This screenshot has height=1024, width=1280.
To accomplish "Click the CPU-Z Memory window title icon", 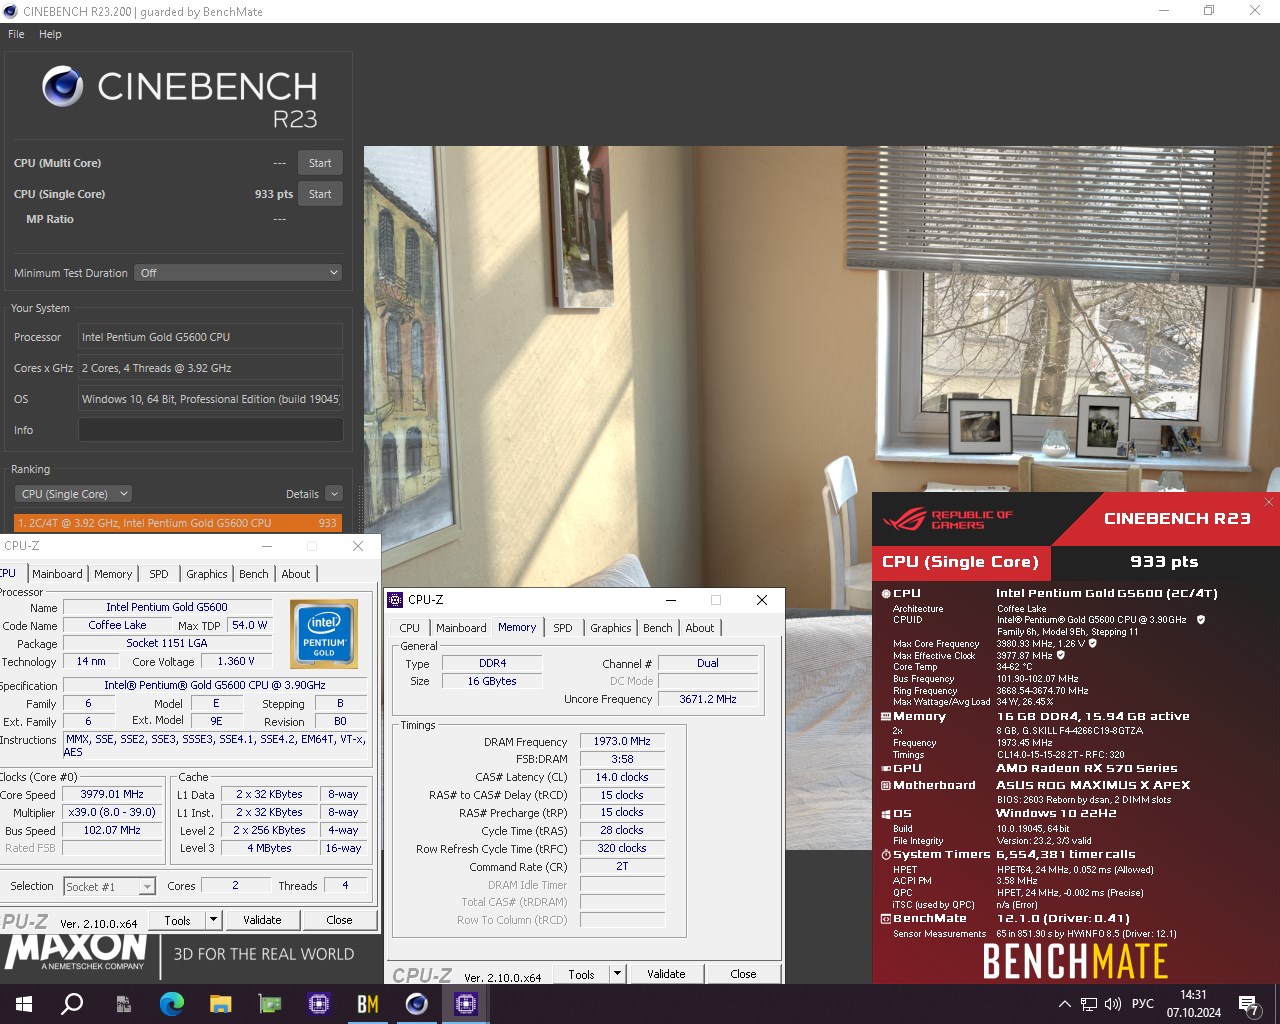I will [x=395, y=600].
